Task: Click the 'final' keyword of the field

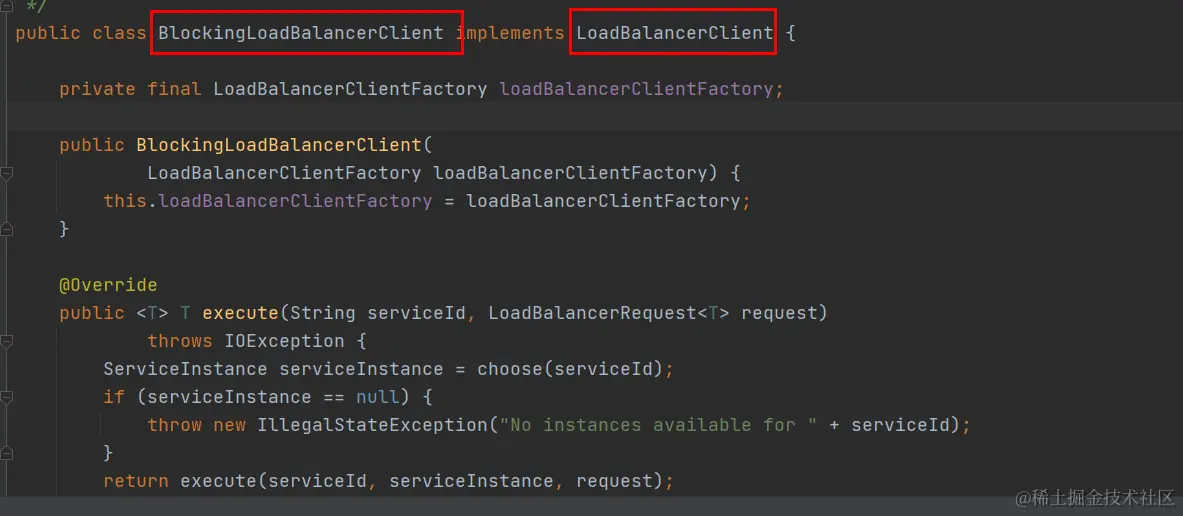Action: [x=174, y=89]
